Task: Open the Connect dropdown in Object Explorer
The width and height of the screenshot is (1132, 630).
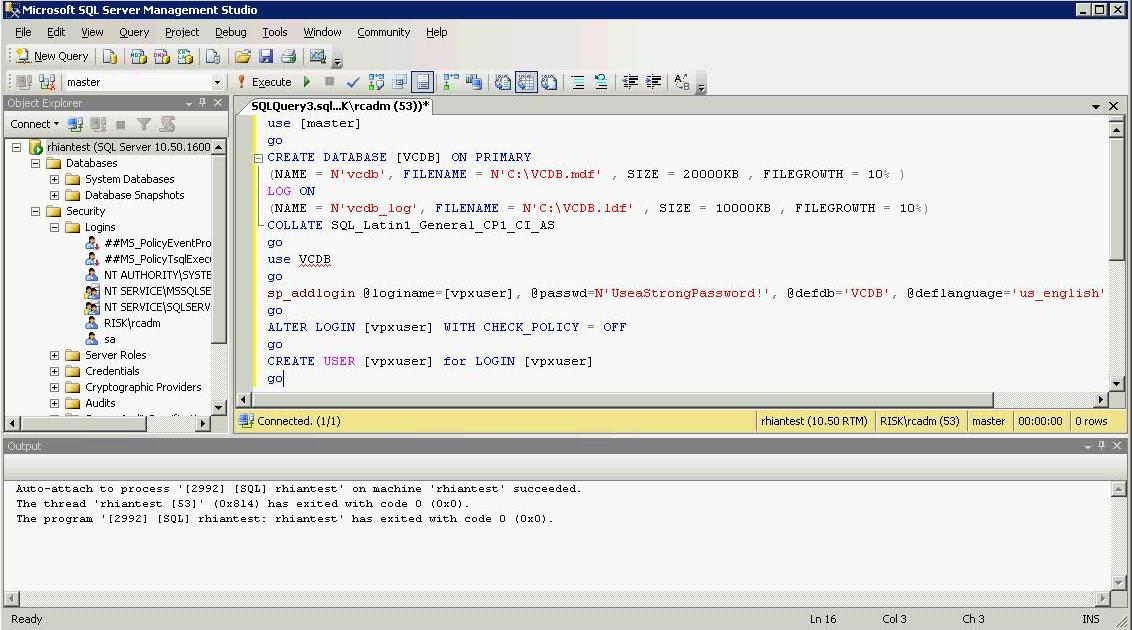Action: 34,124
